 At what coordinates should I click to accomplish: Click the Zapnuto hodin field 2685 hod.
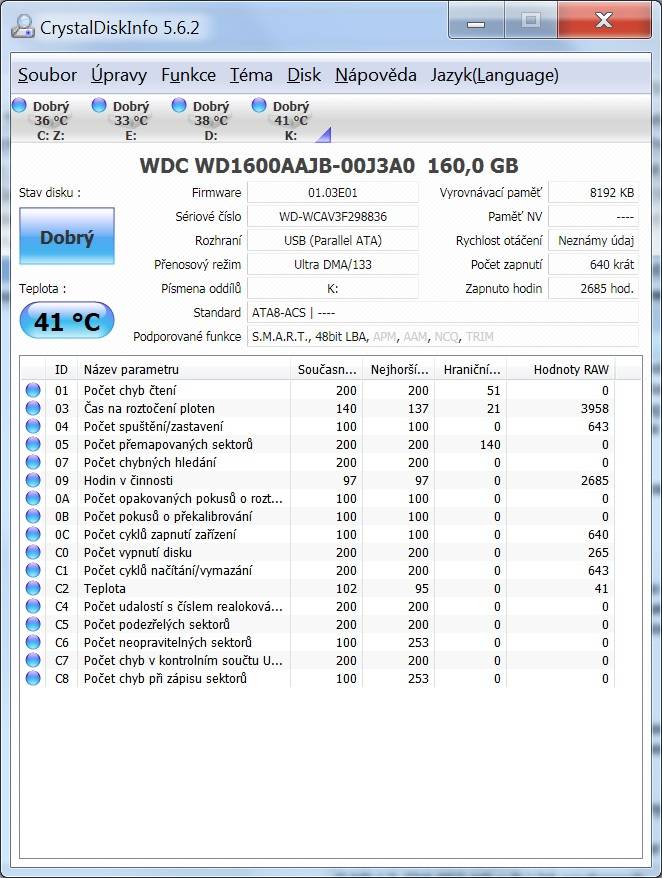point(593,289)
